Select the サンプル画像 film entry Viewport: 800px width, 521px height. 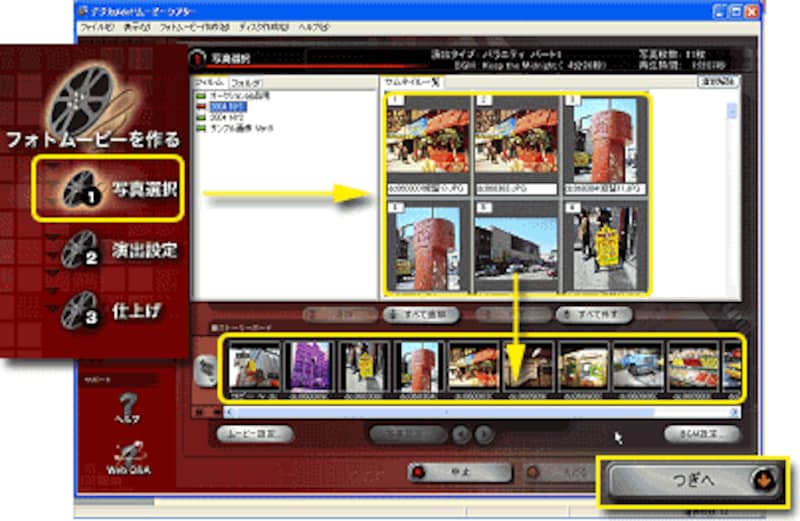pos(235,128)
